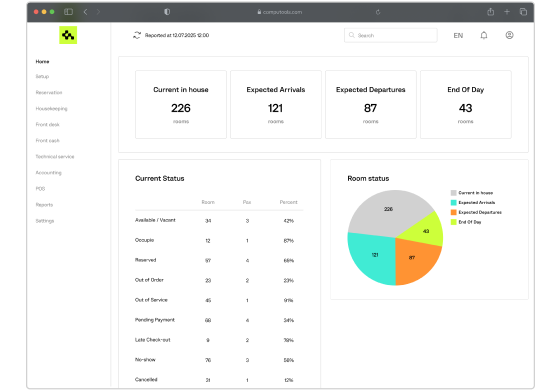Show tab overview icon in browser
560x391 pixels.
(523, 12)
